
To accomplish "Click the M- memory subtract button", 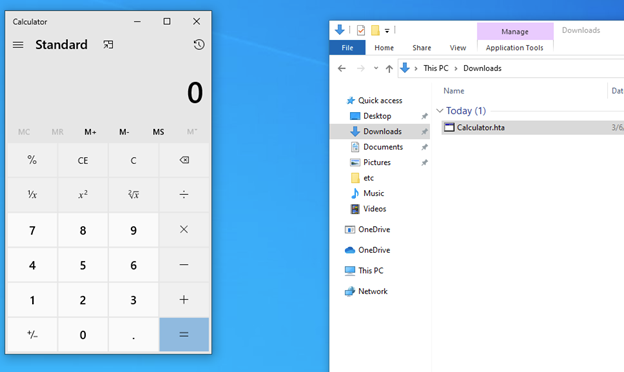I will [124, 132].
